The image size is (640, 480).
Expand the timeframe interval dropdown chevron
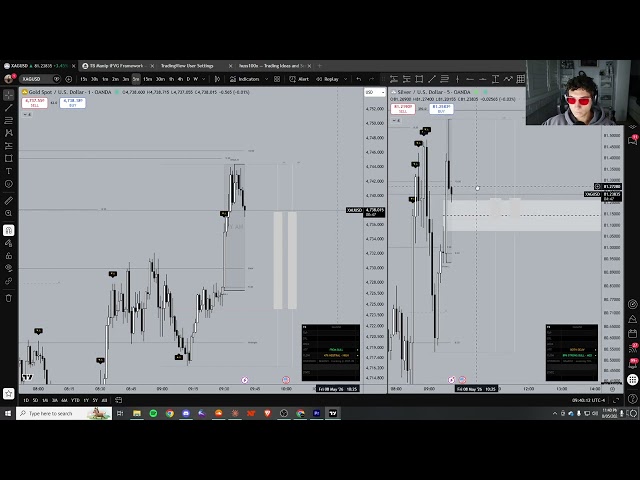203,79
